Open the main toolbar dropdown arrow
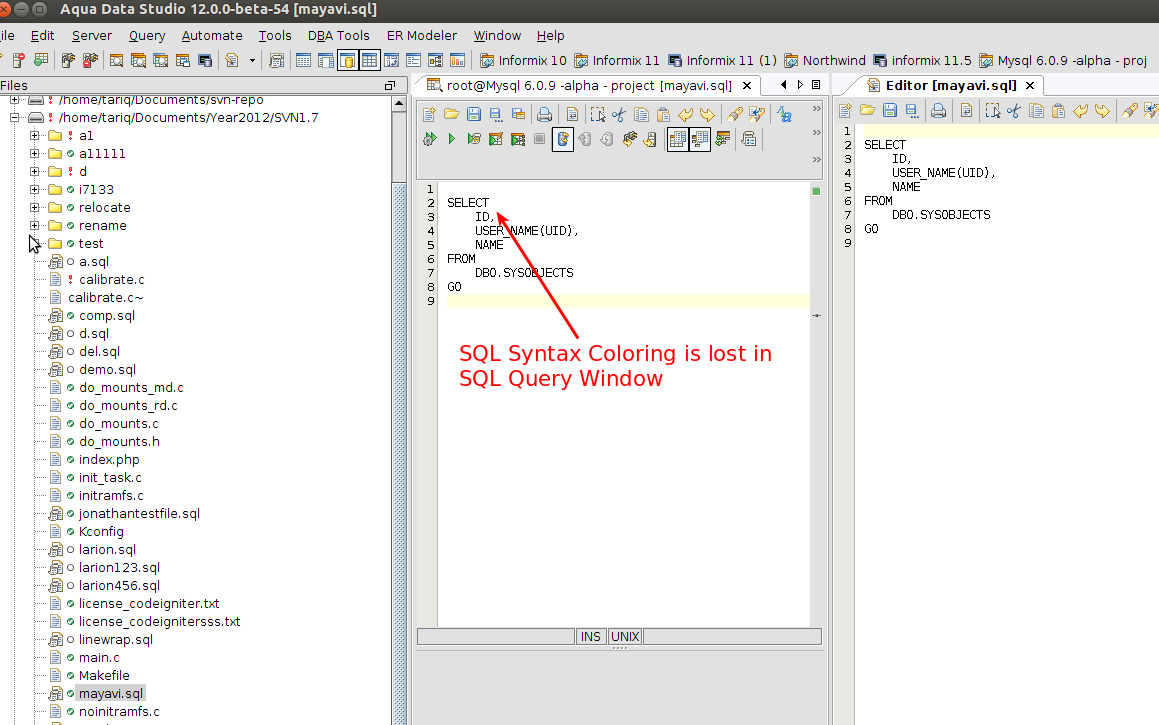 click(252, 61)
